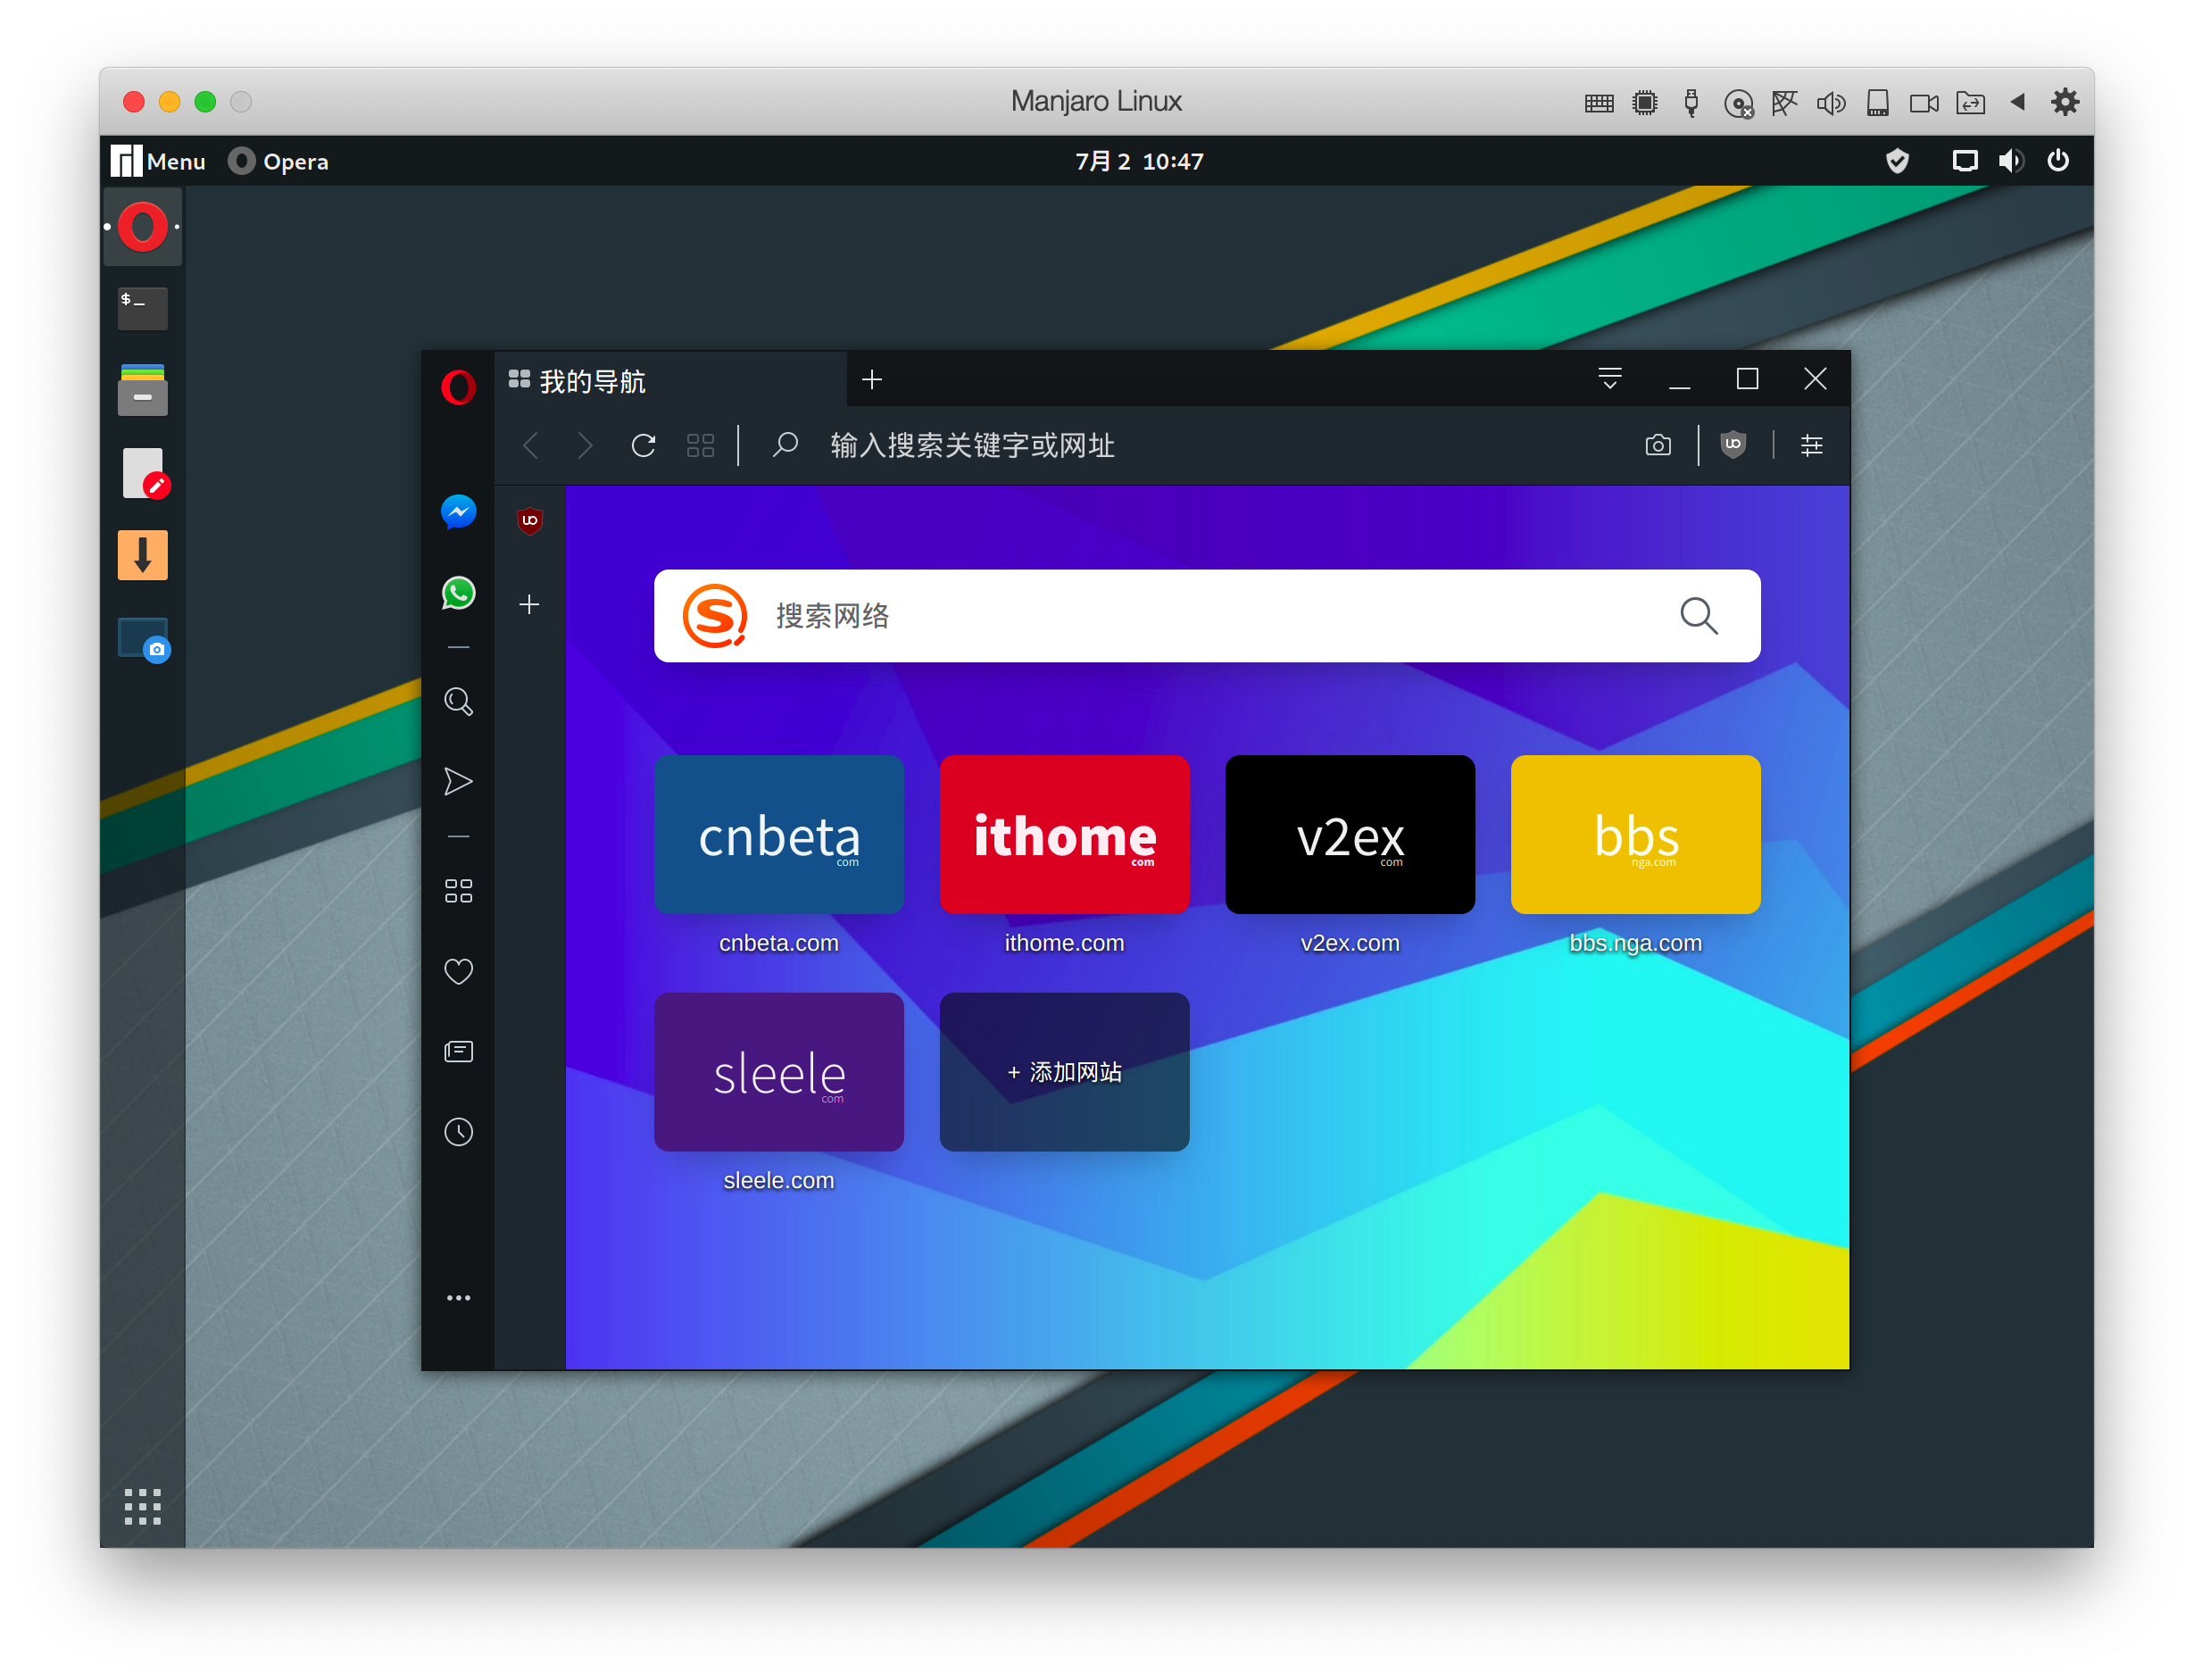Open History clock icon in sidebar
2194x1680 pixels.
[x=458, y=1132]
